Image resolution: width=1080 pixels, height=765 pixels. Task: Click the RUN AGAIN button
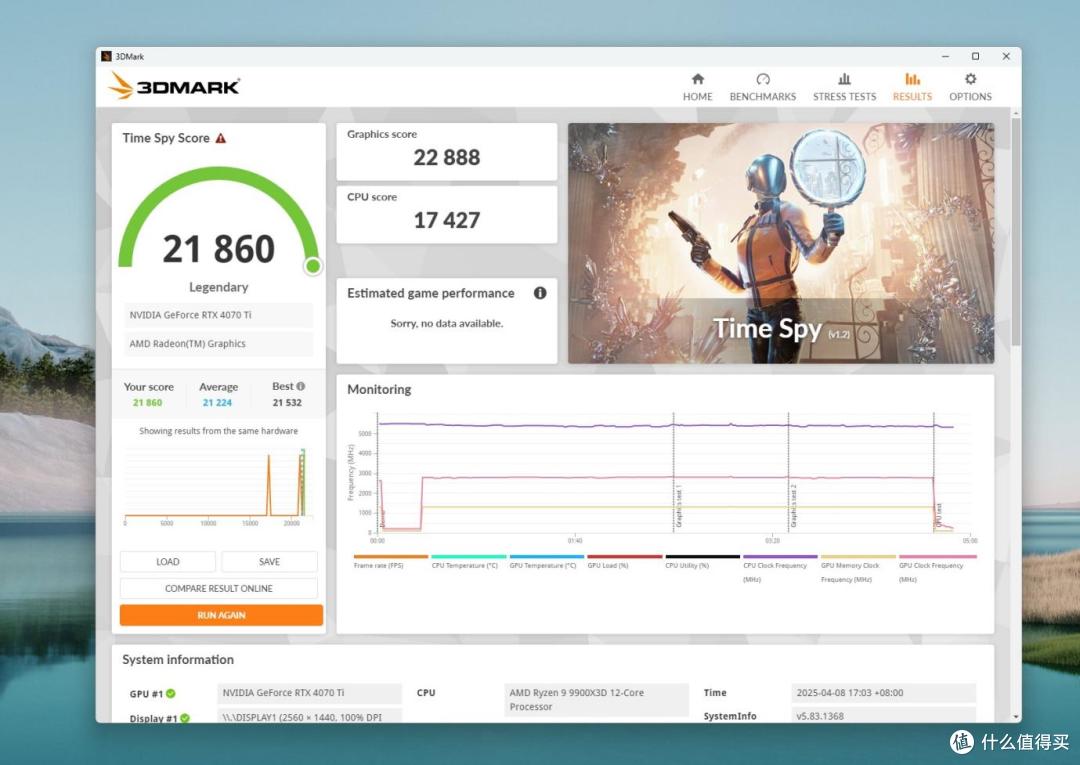point(221,615)
